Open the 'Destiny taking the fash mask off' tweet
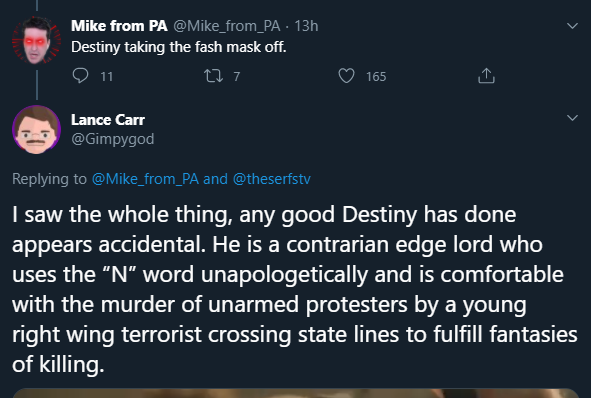This screenshot has height=398, width=591. pyautogui.click(x=179, y=47)
